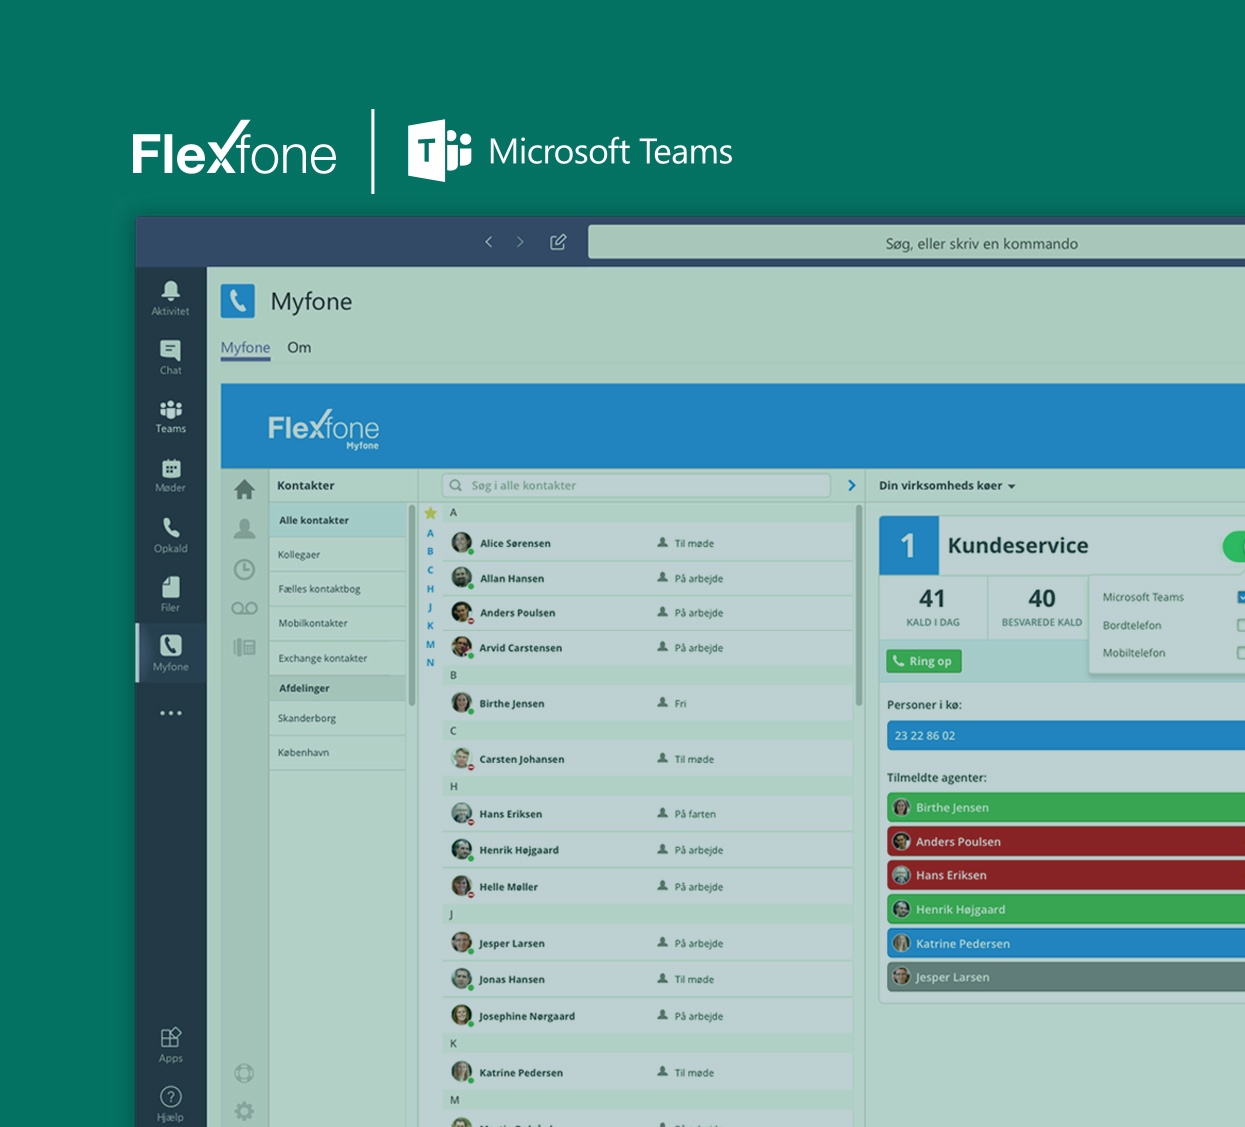Image resolution: width=1245 pixels, height=1127 pixels.
Task: Start a new chat with compose icon
Action: click(558, 242)
